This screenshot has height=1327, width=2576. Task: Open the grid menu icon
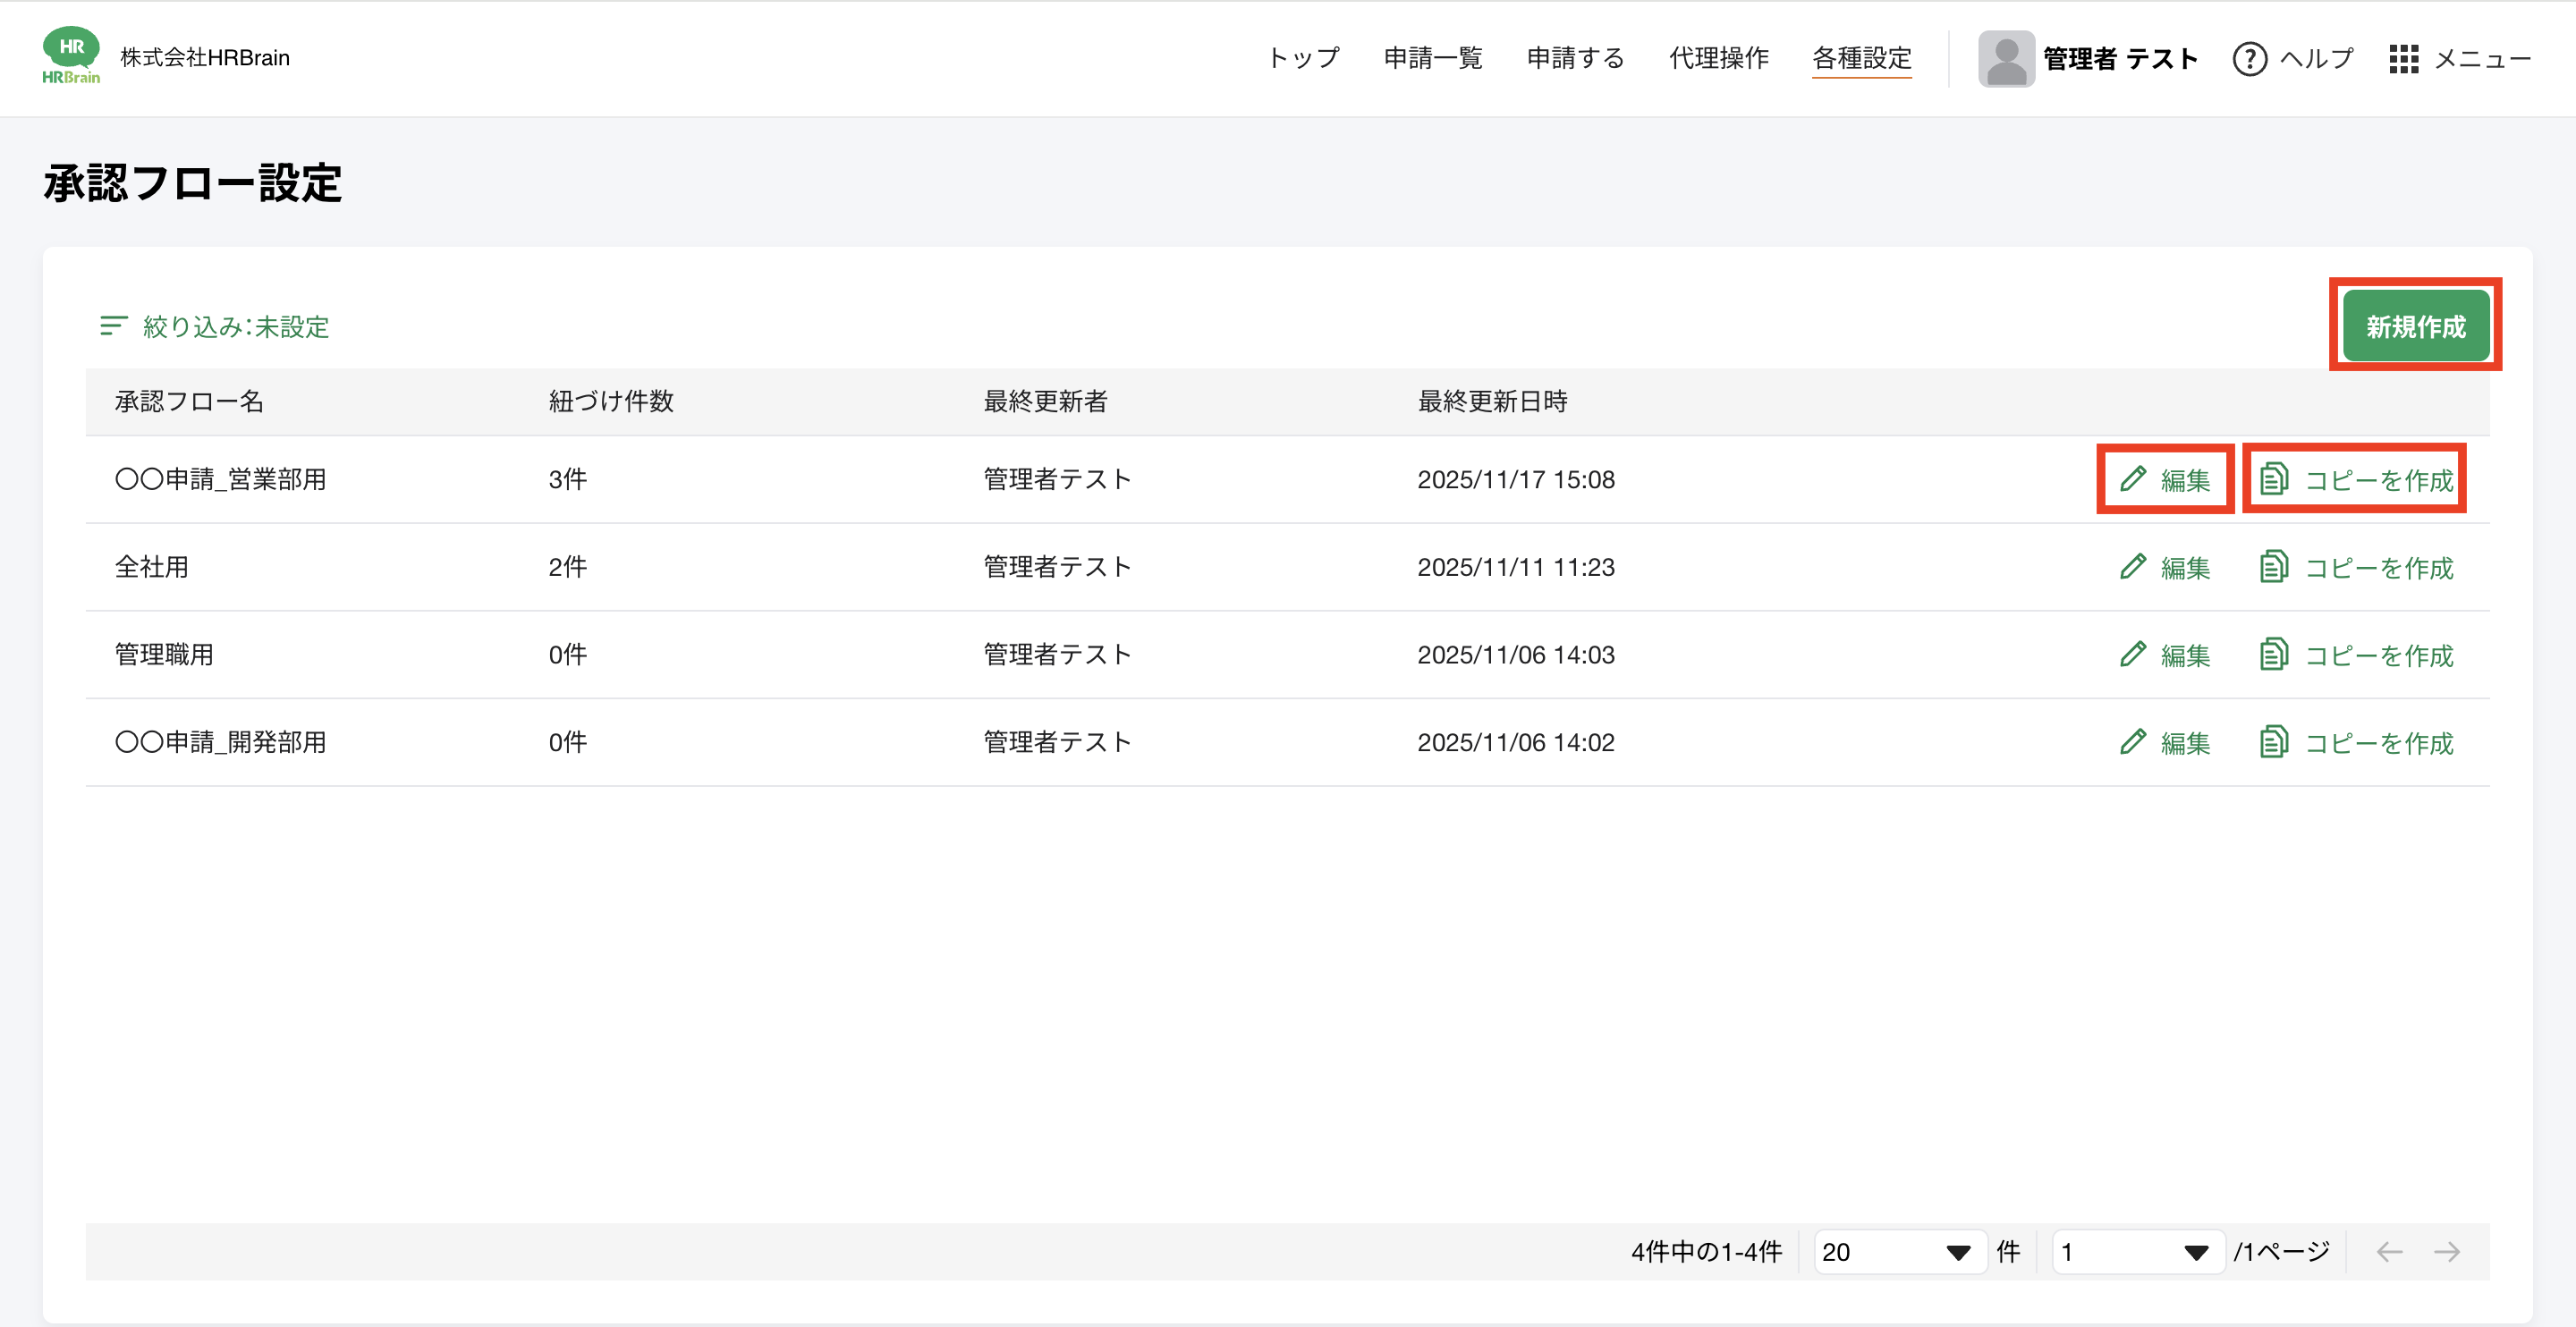2403,59
